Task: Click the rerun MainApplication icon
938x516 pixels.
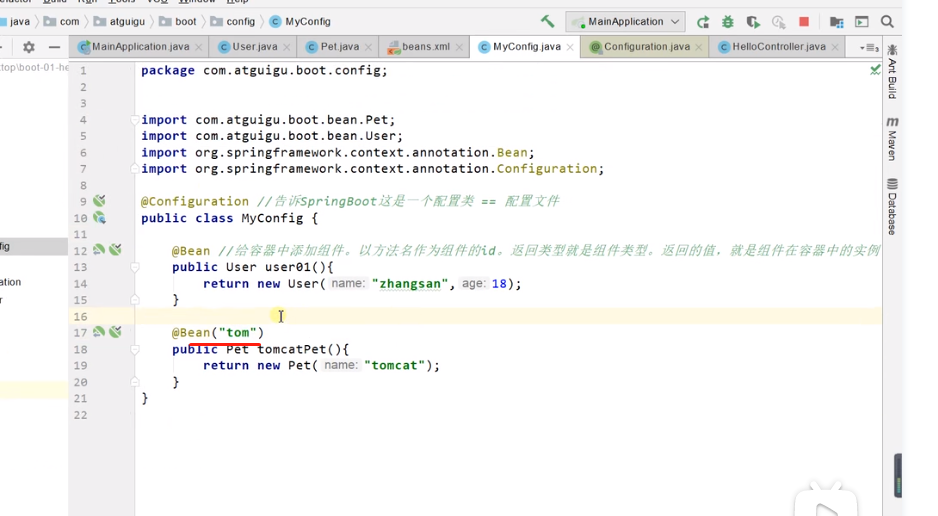Action: (x=703, y=22)
